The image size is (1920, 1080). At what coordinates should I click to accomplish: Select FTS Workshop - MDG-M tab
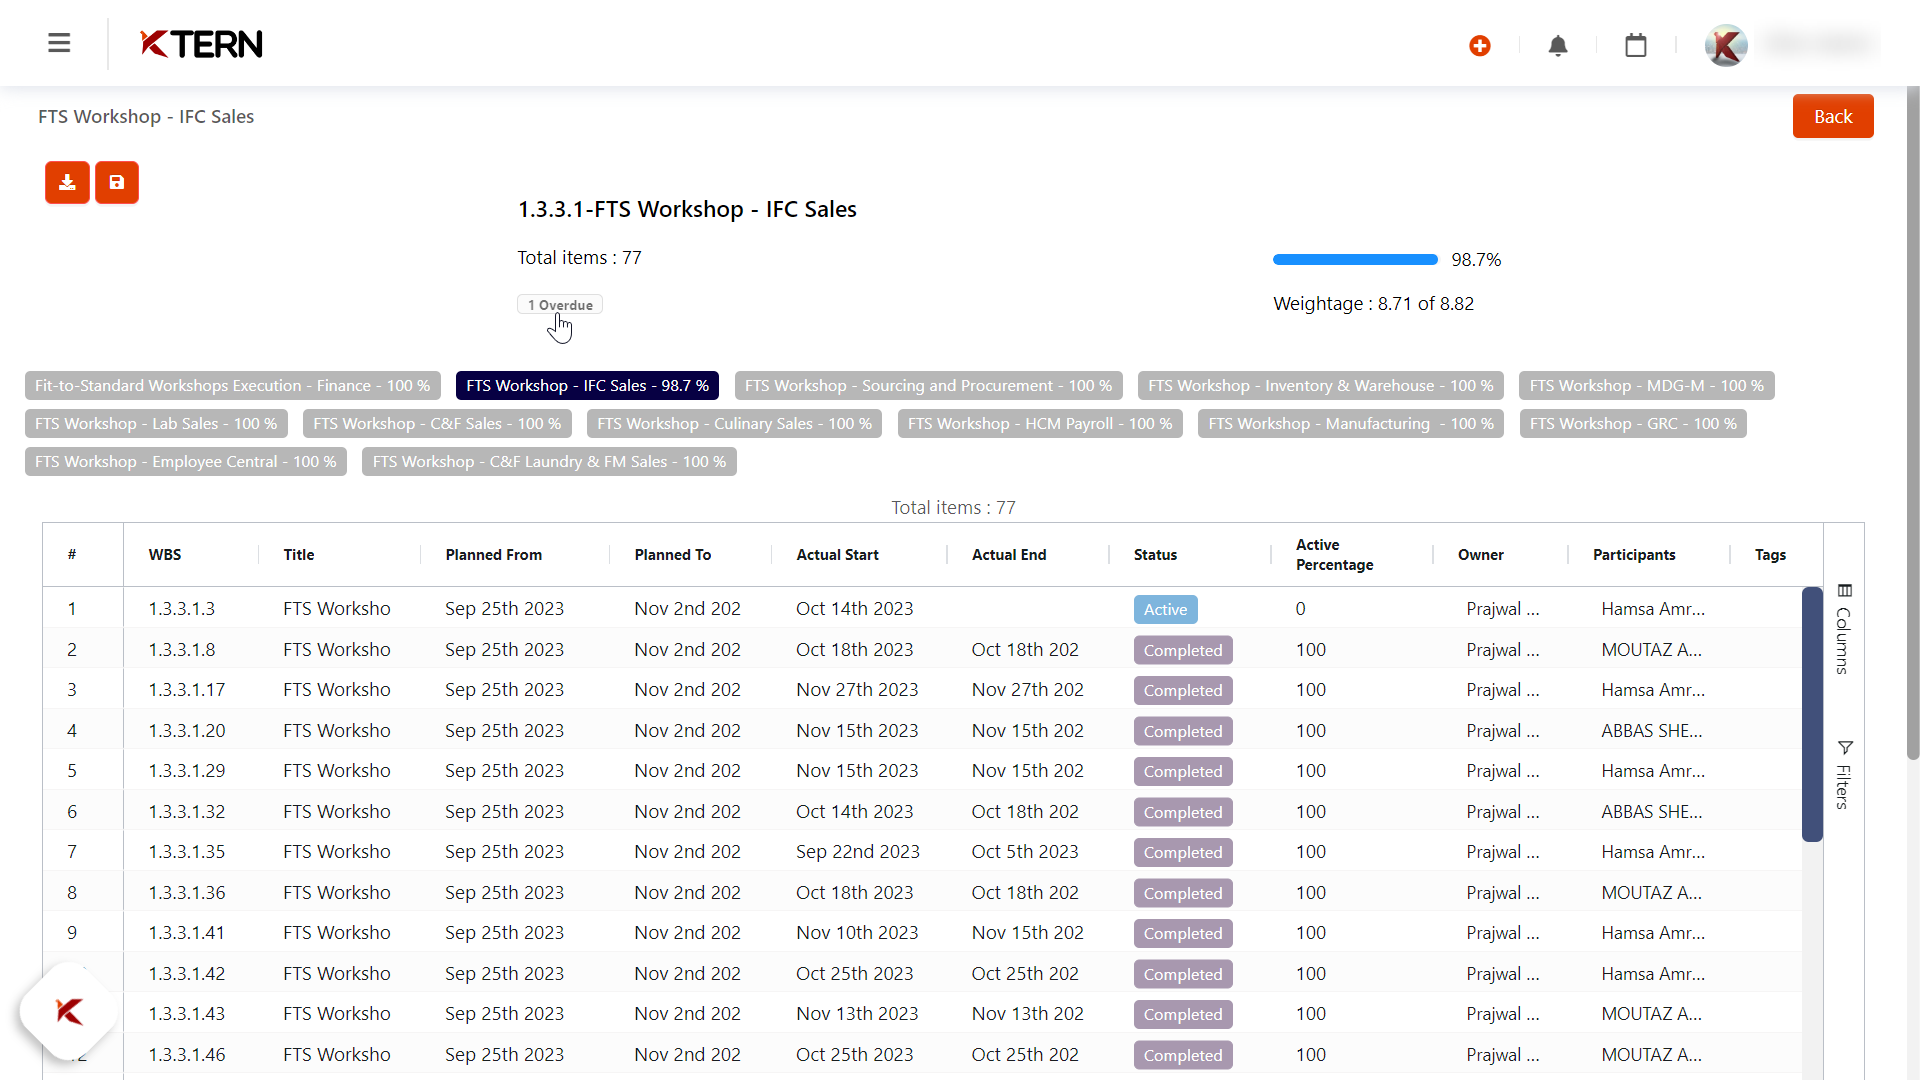point(1647,386)
